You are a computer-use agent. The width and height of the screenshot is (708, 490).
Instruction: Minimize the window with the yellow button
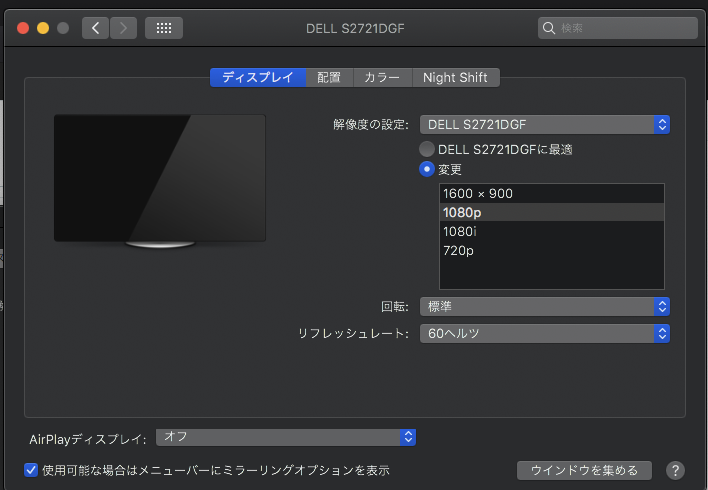43,28
